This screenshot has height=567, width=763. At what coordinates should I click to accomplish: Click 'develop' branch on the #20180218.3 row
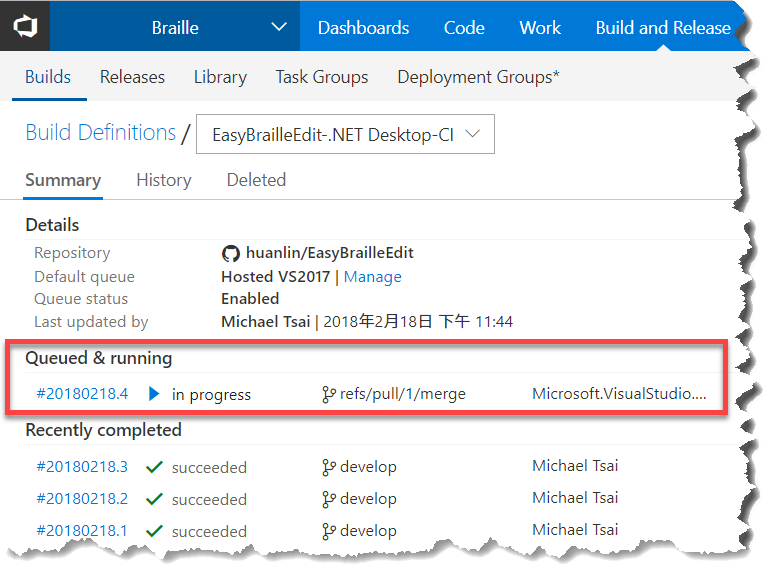(368, 466)
